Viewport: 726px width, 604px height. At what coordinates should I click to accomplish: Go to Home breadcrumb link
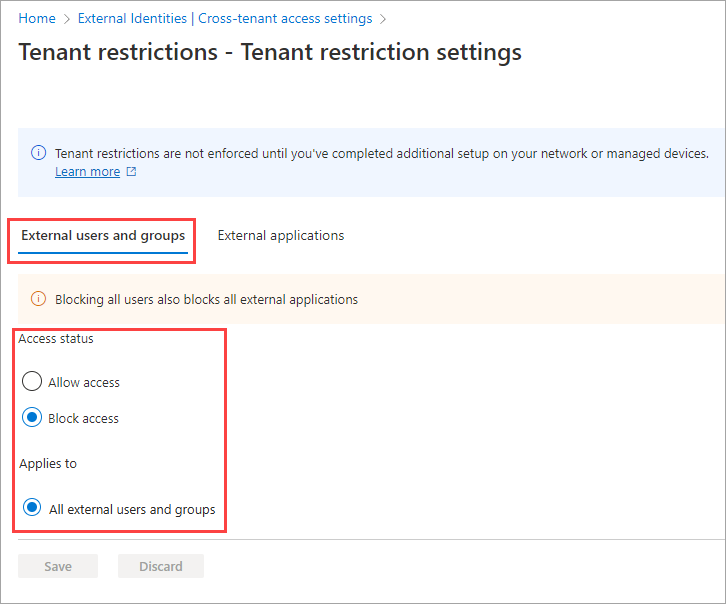pos(37,19)
